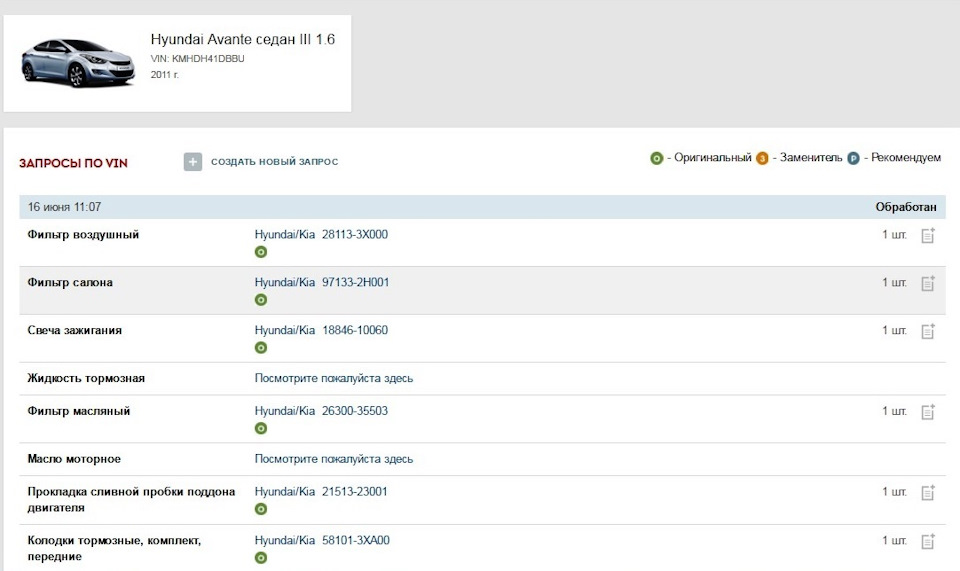Click green original badge under 26300-35503

click(x=261, y=428)
